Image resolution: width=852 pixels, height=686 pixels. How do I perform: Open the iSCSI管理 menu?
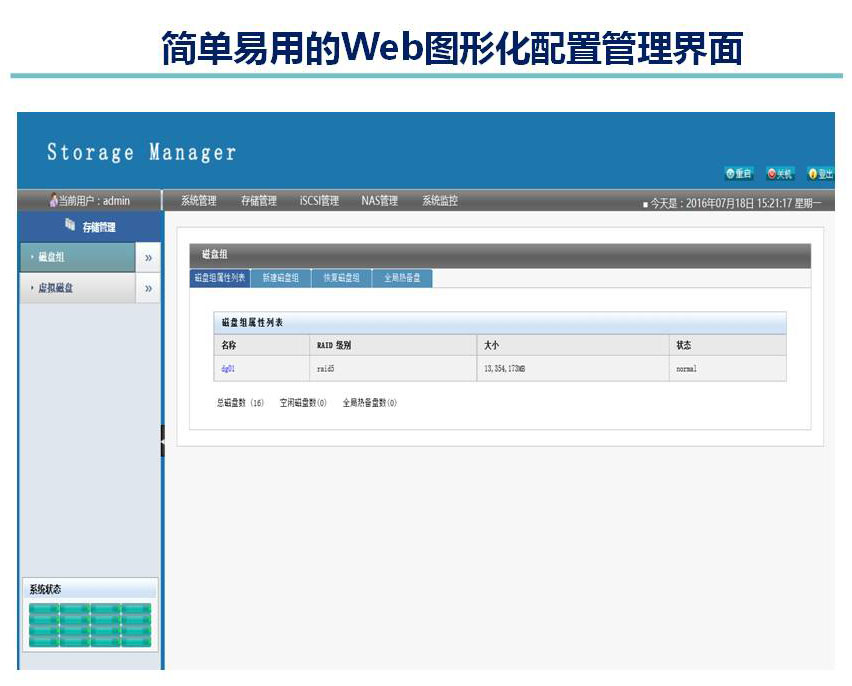point(319,201)
